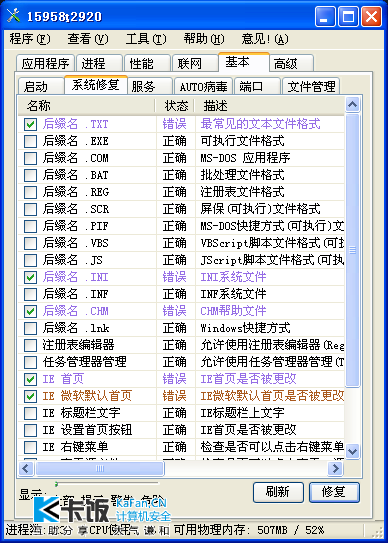Sort by the 描述 column header
Viewport: 388px width, 543px height.
(270, 106)
